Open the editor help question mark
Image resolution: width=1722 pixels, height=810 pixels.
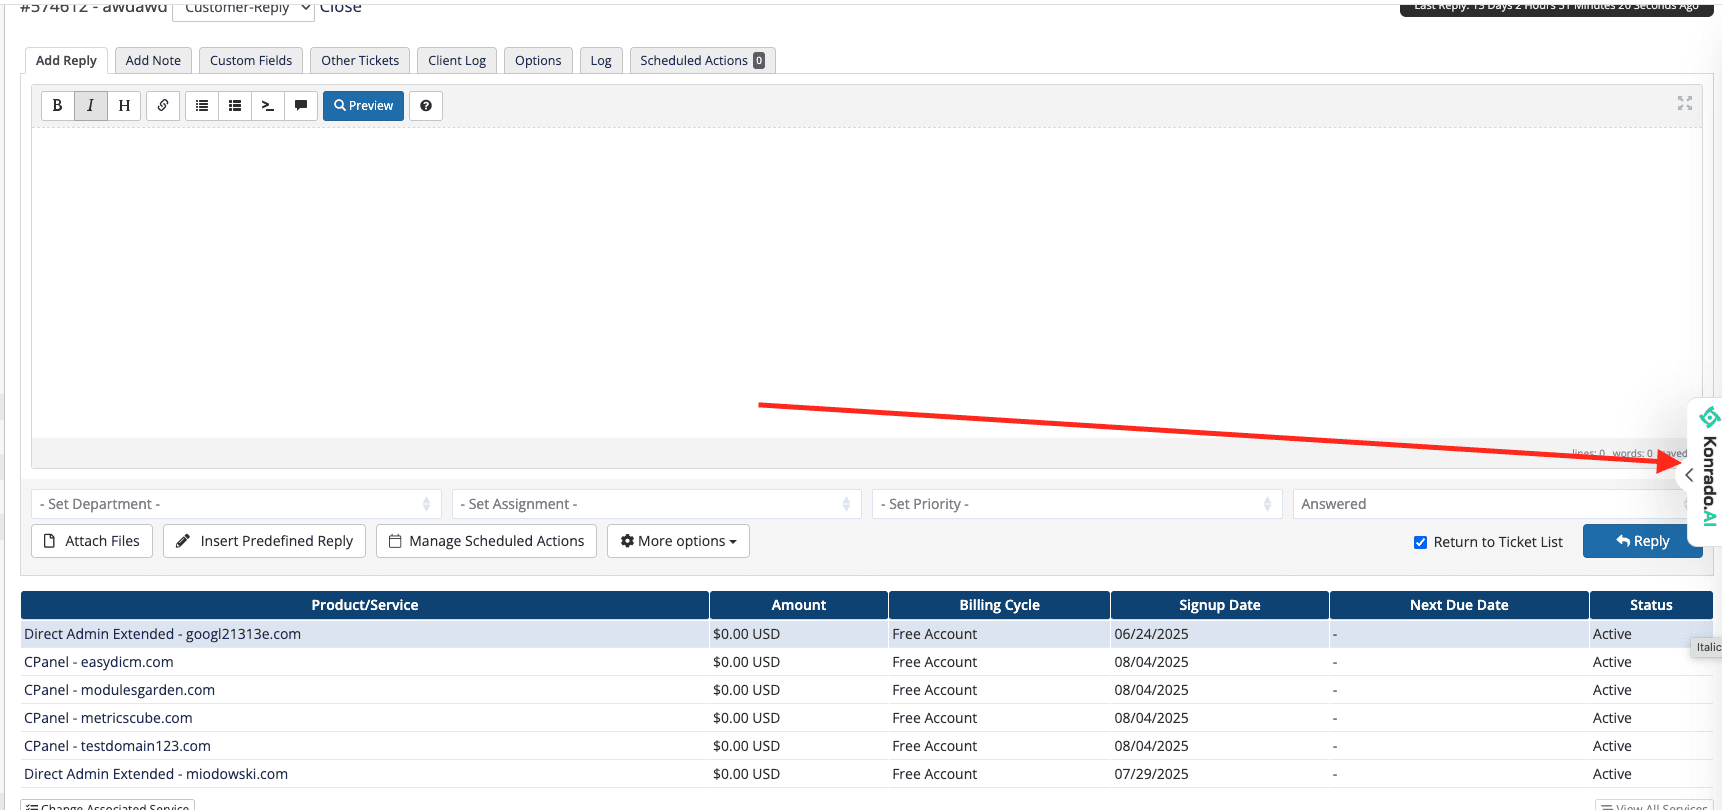pos(426,105)
